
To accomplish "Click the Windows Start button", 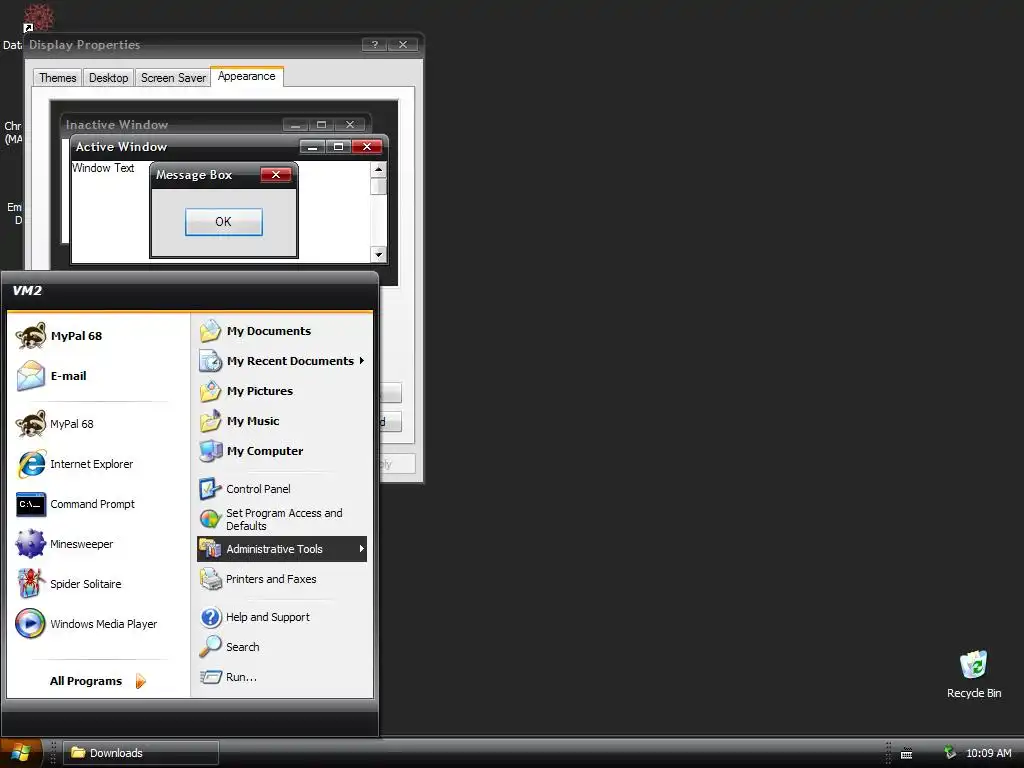I will (21, 753).
